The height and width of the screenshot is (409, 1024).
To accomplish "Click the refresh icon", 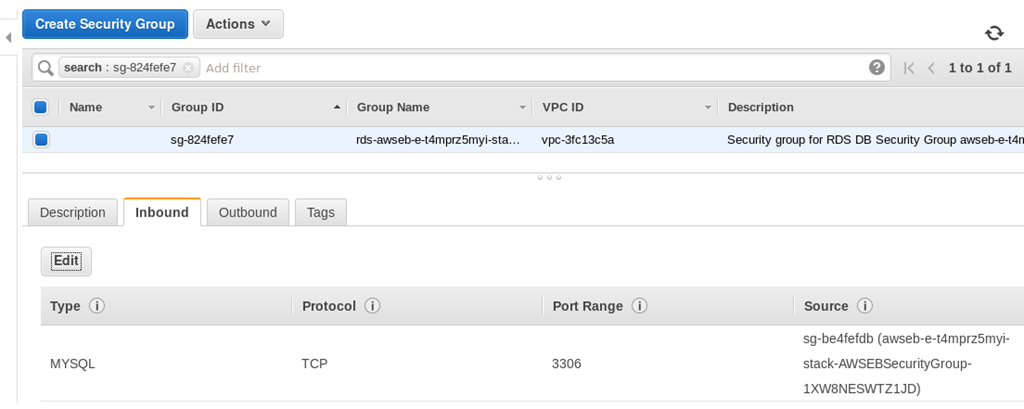I will [x=994, y=33].
